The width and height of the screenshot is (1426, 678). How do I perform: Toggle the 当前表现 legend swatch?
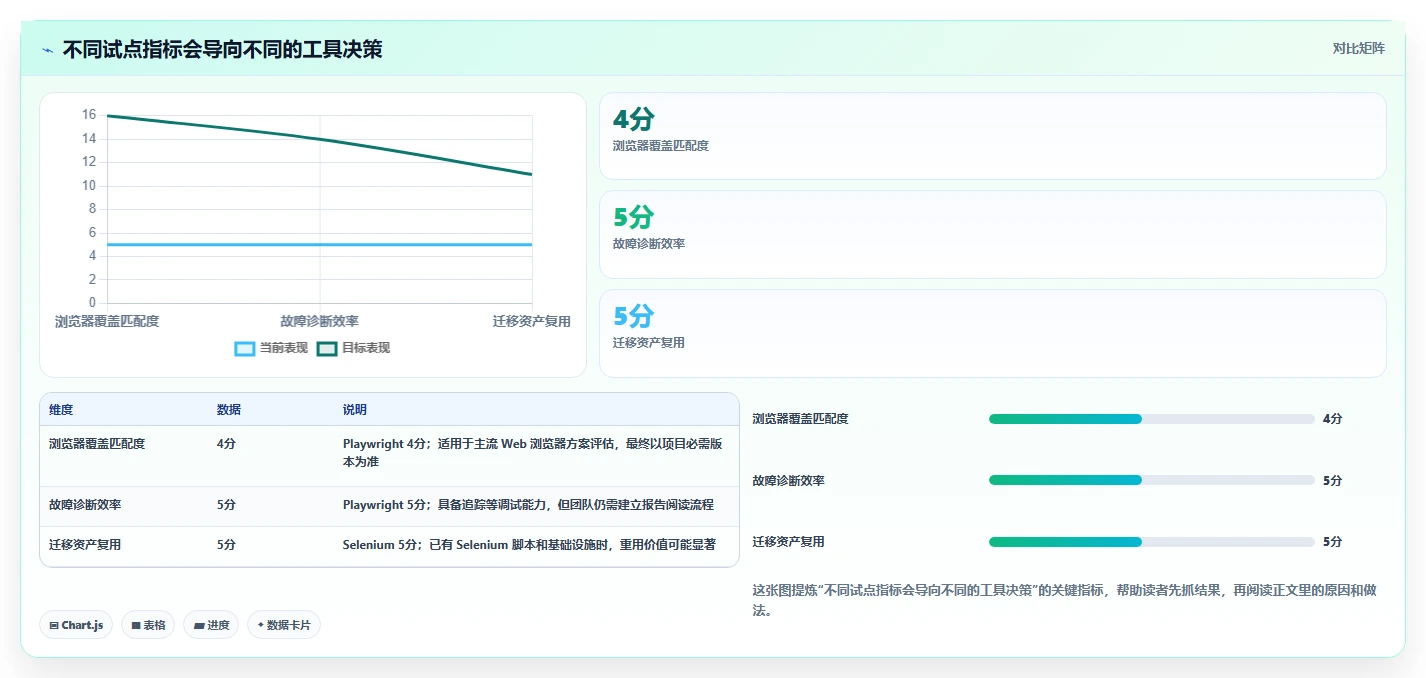245,348
